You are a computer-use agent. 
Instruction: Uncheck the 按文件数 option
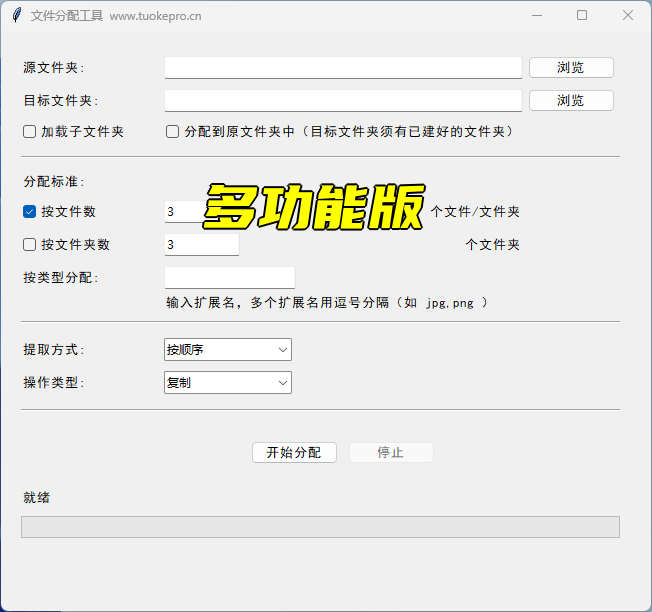coord(30,212)
